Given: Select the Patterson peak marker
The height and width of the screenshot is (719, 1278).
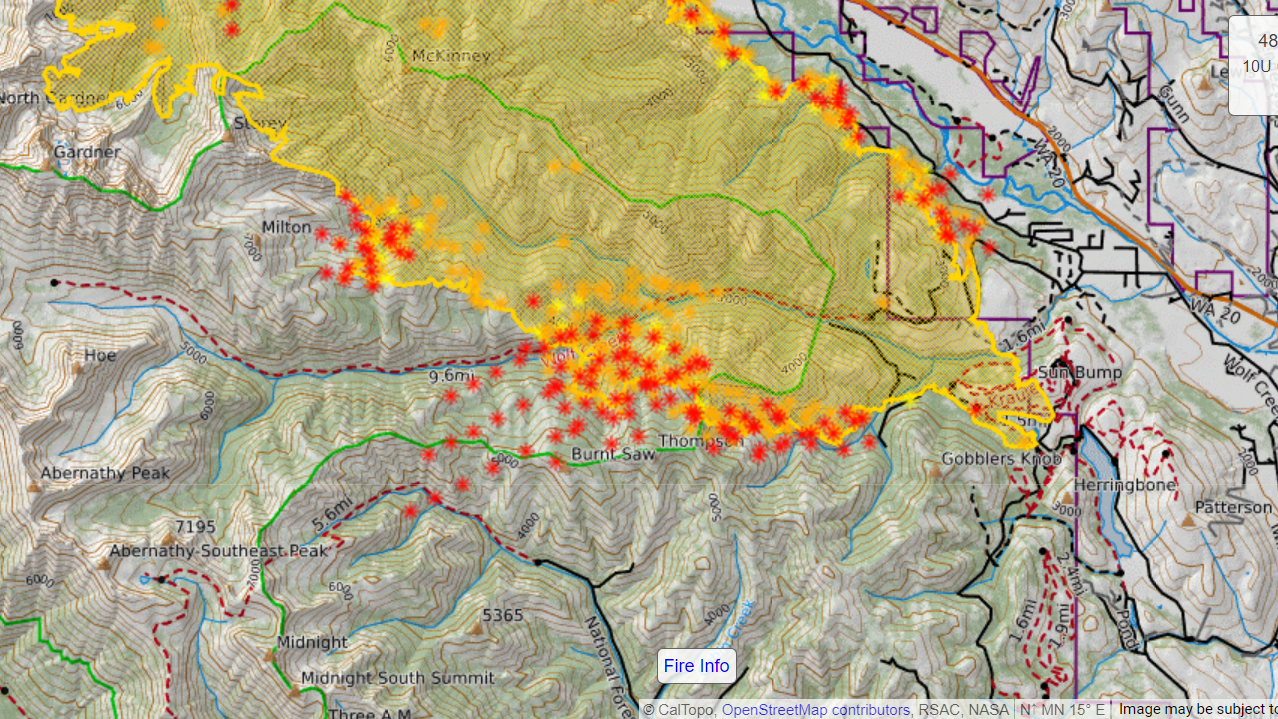Looking at the screenshot, I should pos(1188,520).
